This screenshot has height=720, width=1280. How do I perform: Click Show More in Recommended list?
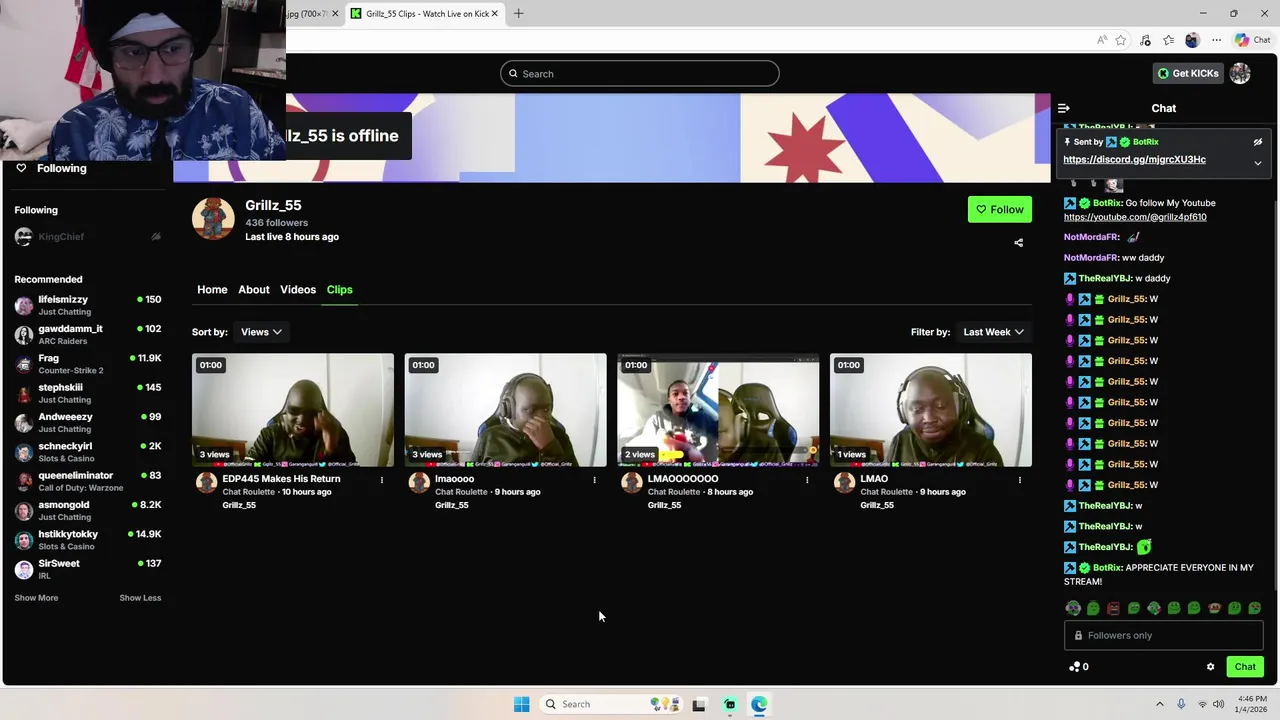(36, 598)
